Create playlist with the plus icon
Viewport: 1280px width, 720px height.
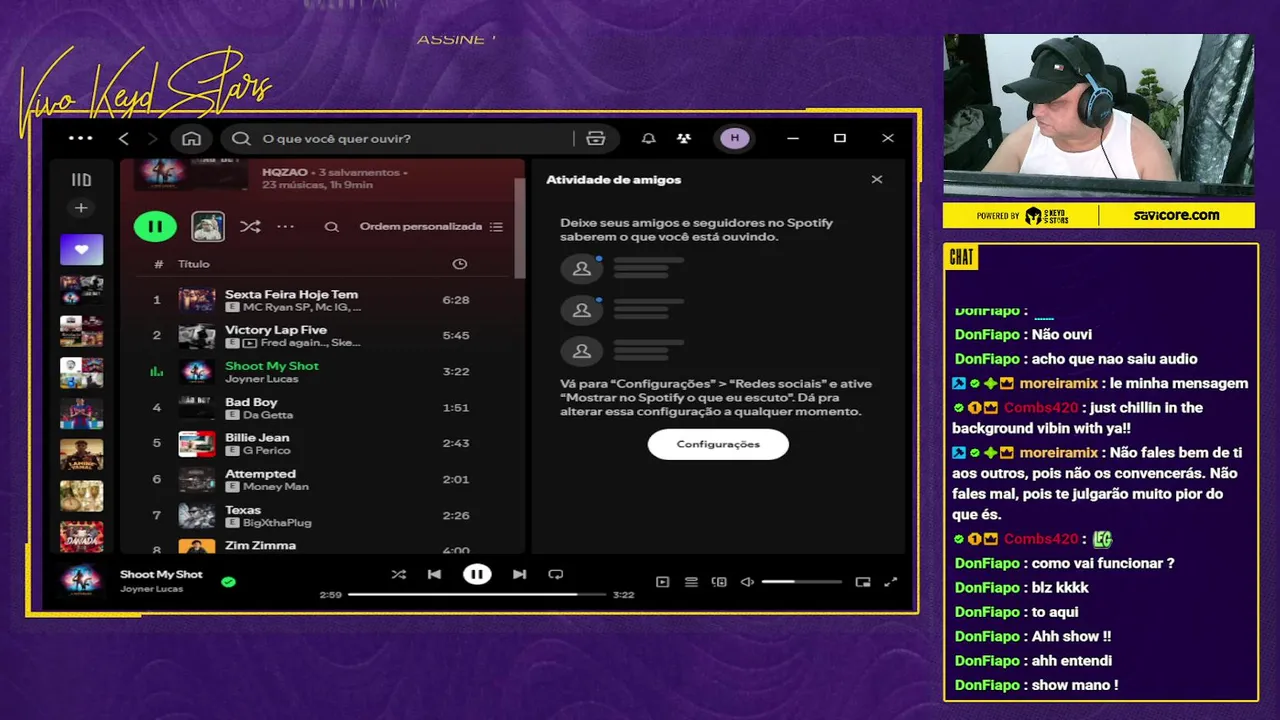tap(81, 208)
